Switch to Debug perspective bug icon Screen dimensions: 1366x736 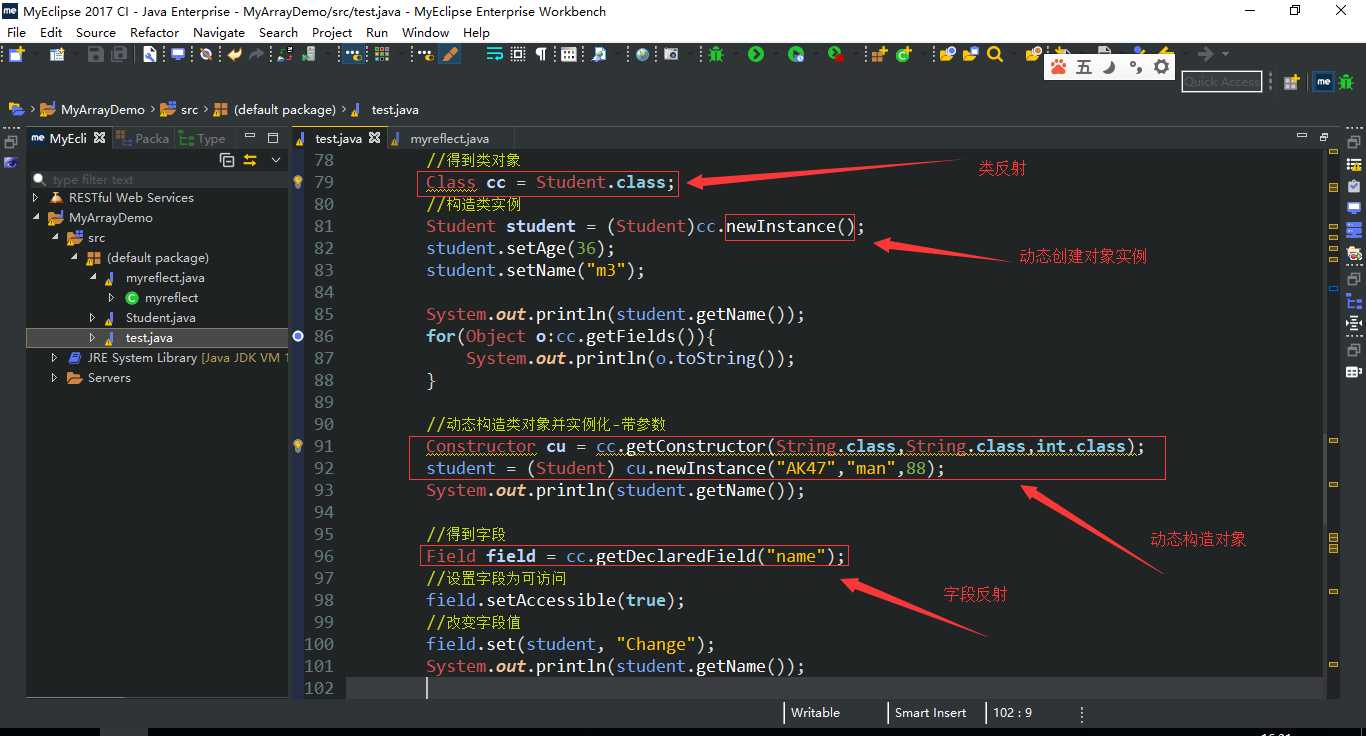[1346, 82]
